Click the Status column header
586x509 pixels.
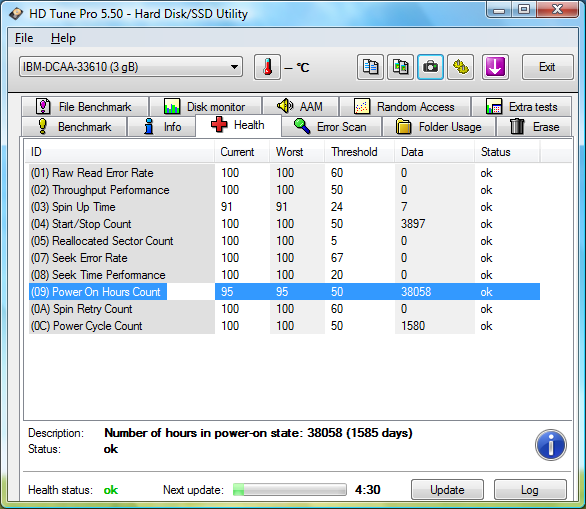tap(507, 152)
